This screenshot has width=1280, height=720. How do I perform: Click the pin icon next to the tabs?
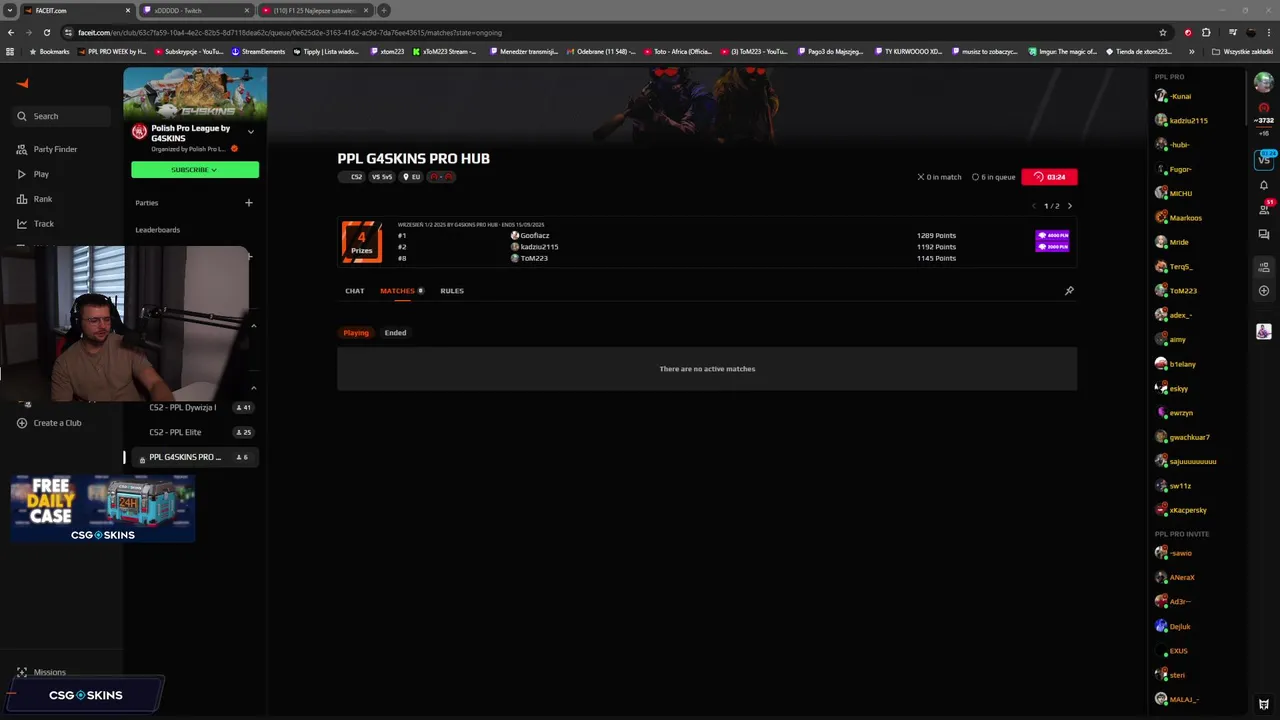pos(1069,291)
